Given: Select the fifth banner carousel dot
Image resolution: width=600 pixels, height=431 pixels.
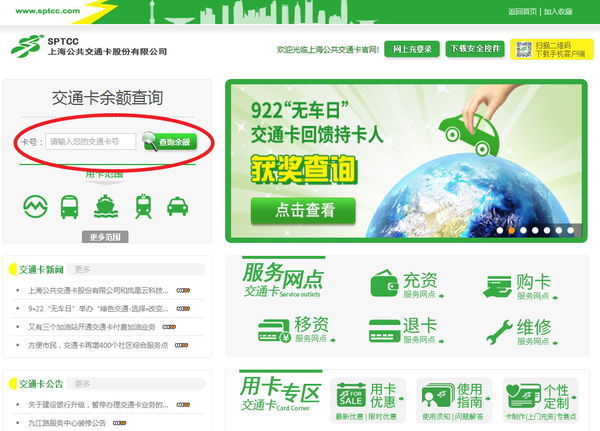Looking at the screenshot, I should click(x=547, y=230).
